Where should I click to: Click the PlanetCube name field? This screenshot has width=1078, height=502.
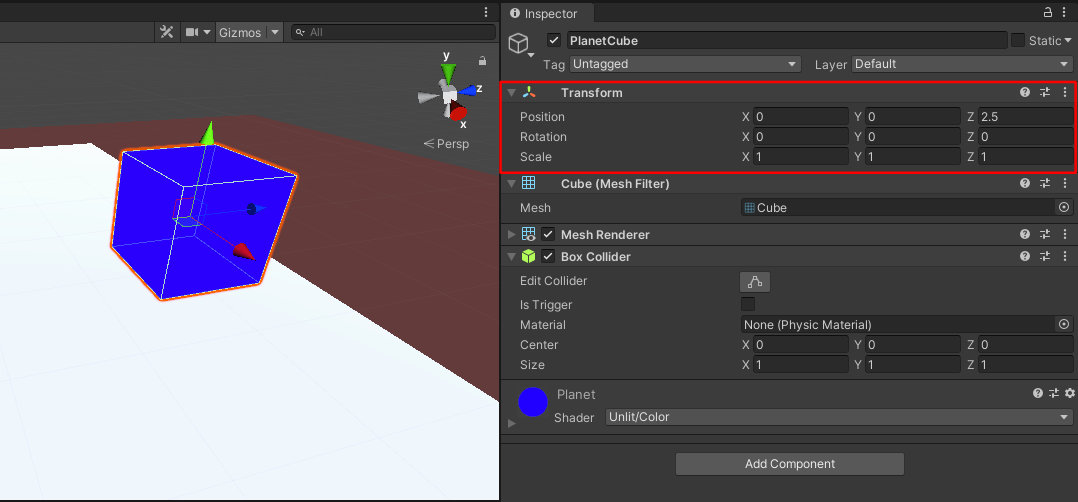click(x=786, y=41)
